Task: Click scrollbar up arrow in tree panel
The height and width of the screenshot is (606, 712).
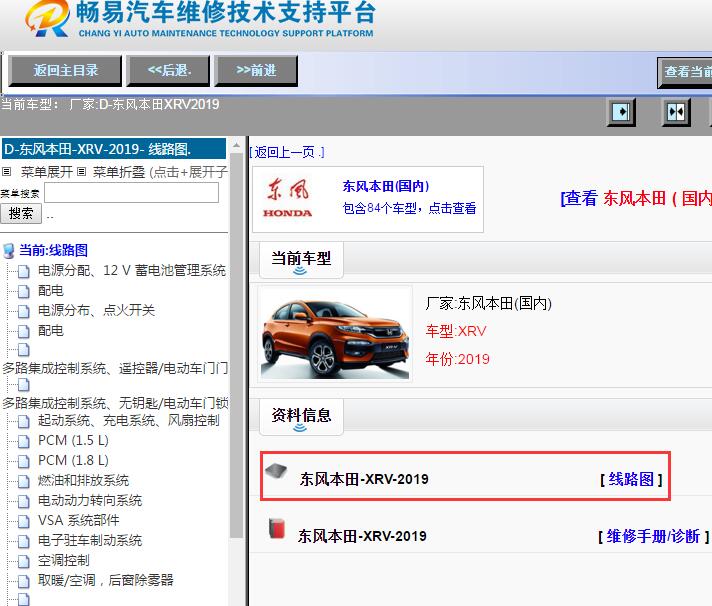Action: pyautogui.click(x=236, y=145)
